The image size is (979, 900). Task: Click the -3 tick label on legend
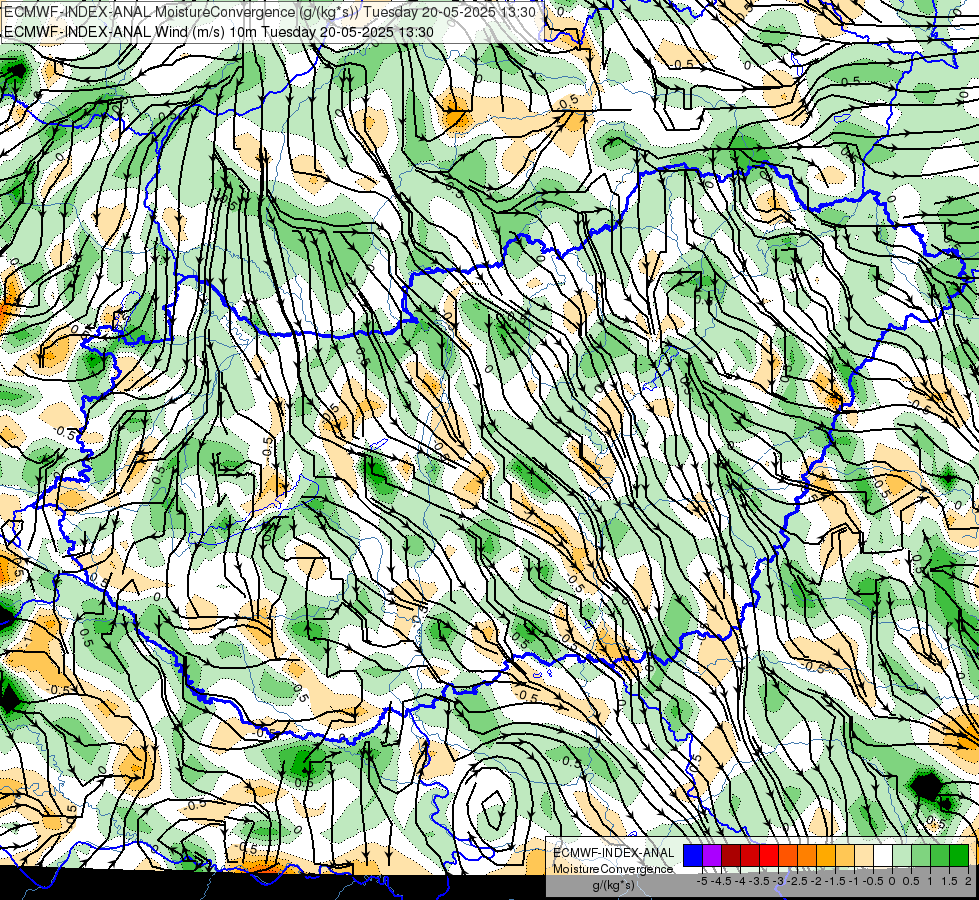click(779, 881)
